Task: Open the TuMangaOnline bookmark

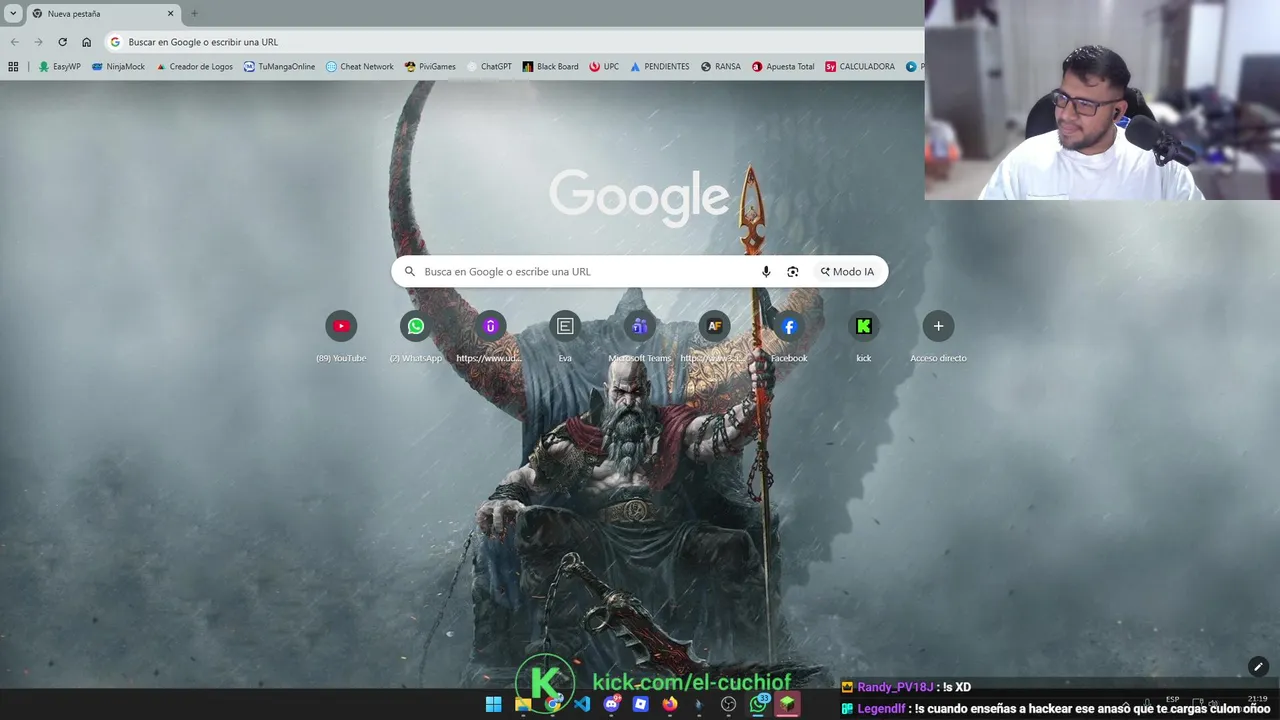Action: point(279,66)
